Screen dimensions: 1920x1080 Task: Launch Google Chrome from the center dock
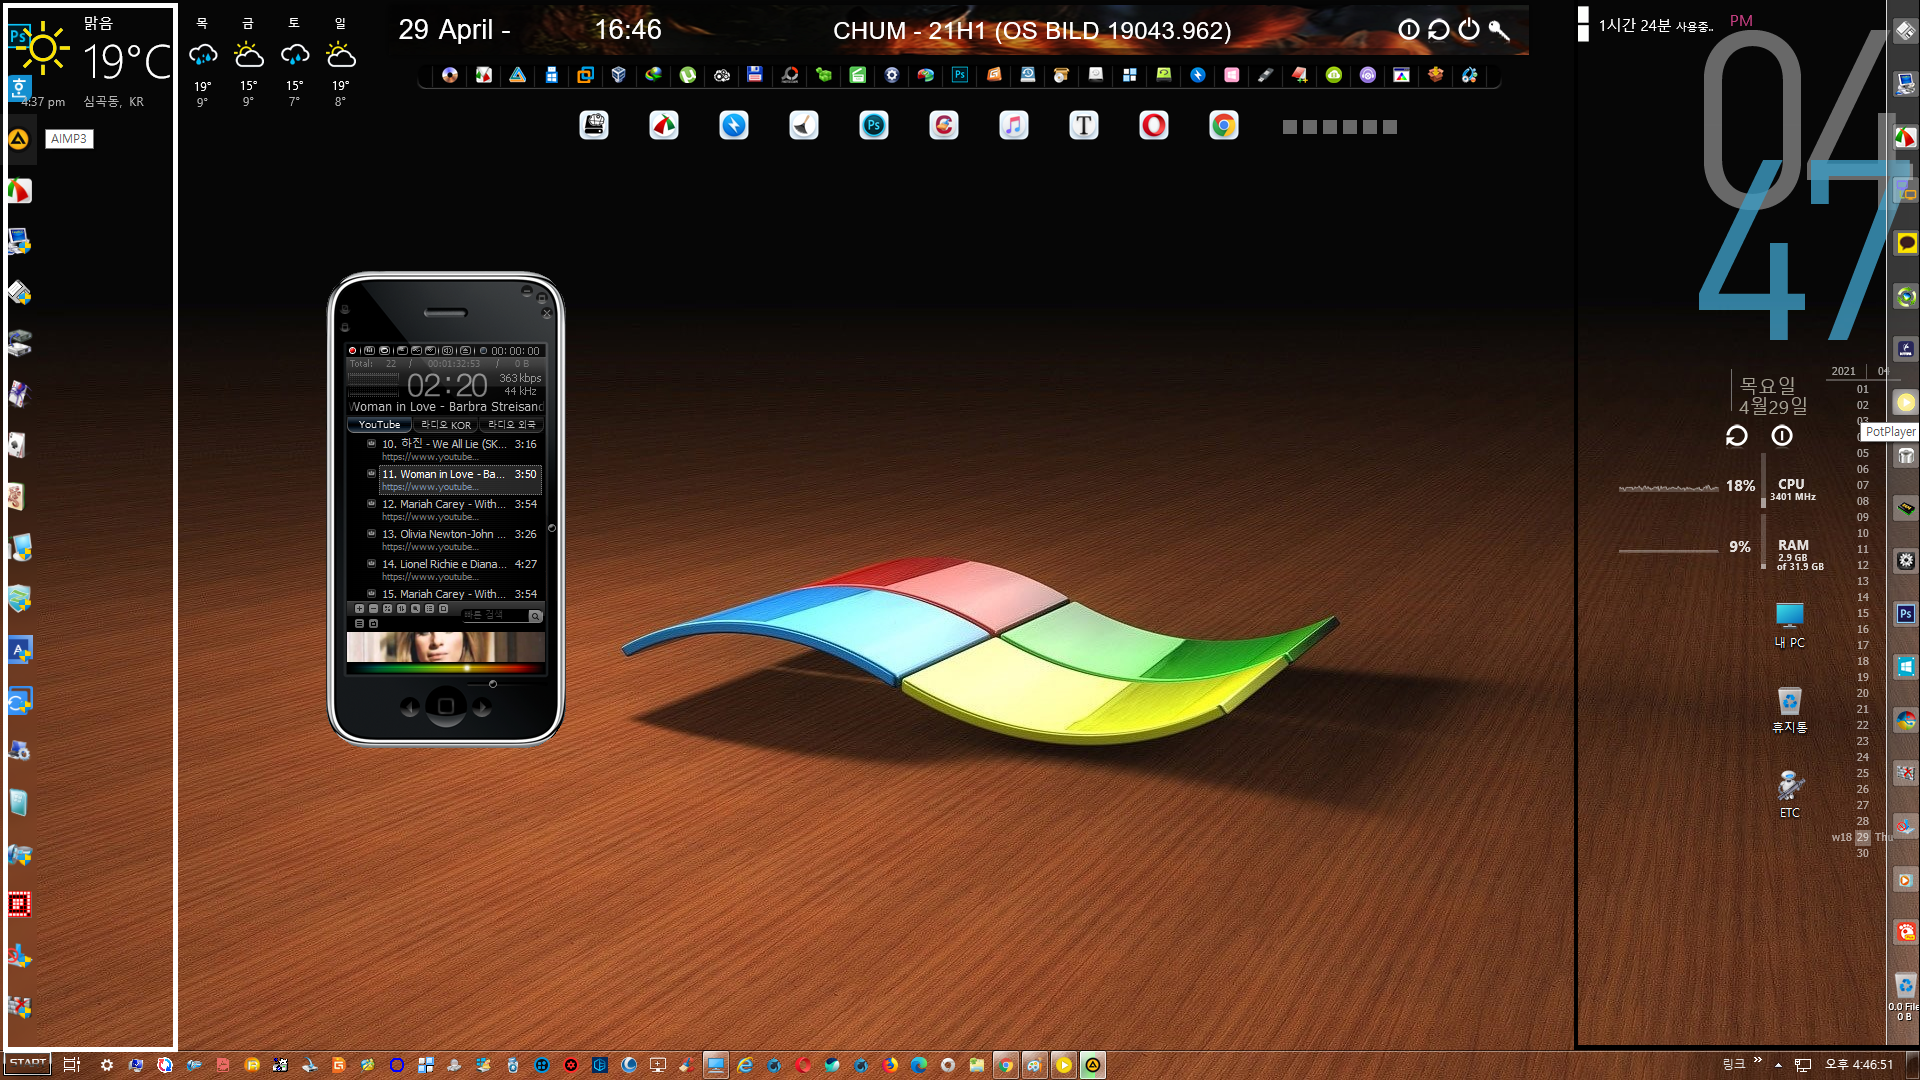(1224, 125)
